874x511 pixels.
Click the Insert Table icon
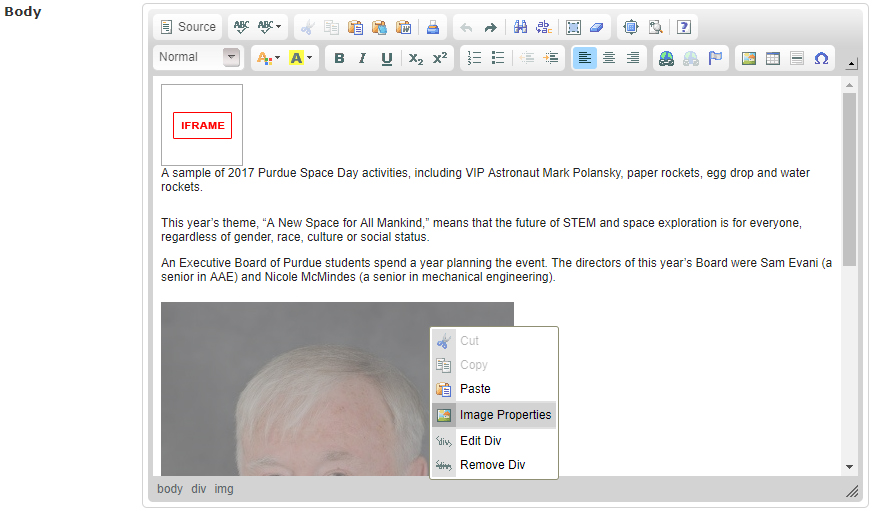tap(773, 58)
